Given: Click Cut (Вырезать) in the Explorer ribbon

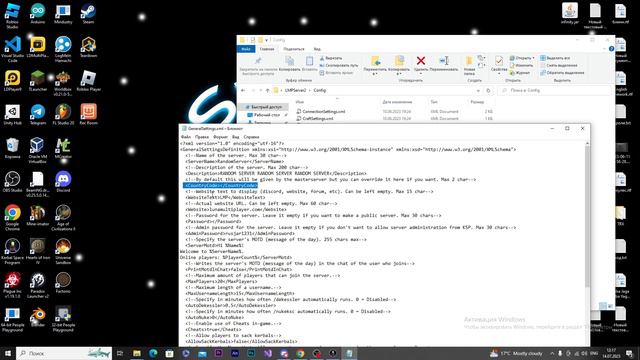Looking at the screenshot, I should click(331, 58).
